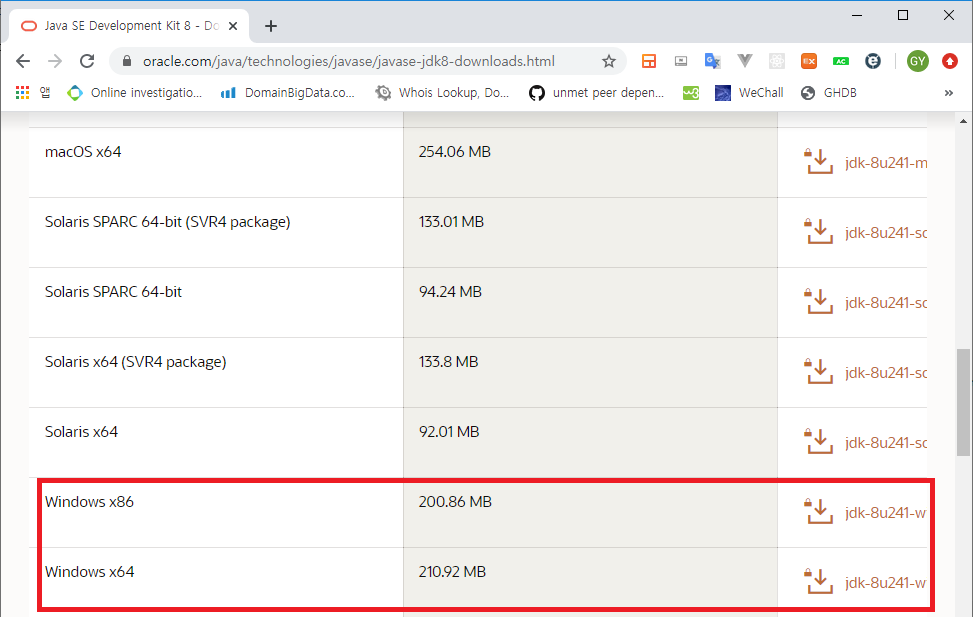Bookmark this page with the star icon
973x617 pixels.
[609, 61]
